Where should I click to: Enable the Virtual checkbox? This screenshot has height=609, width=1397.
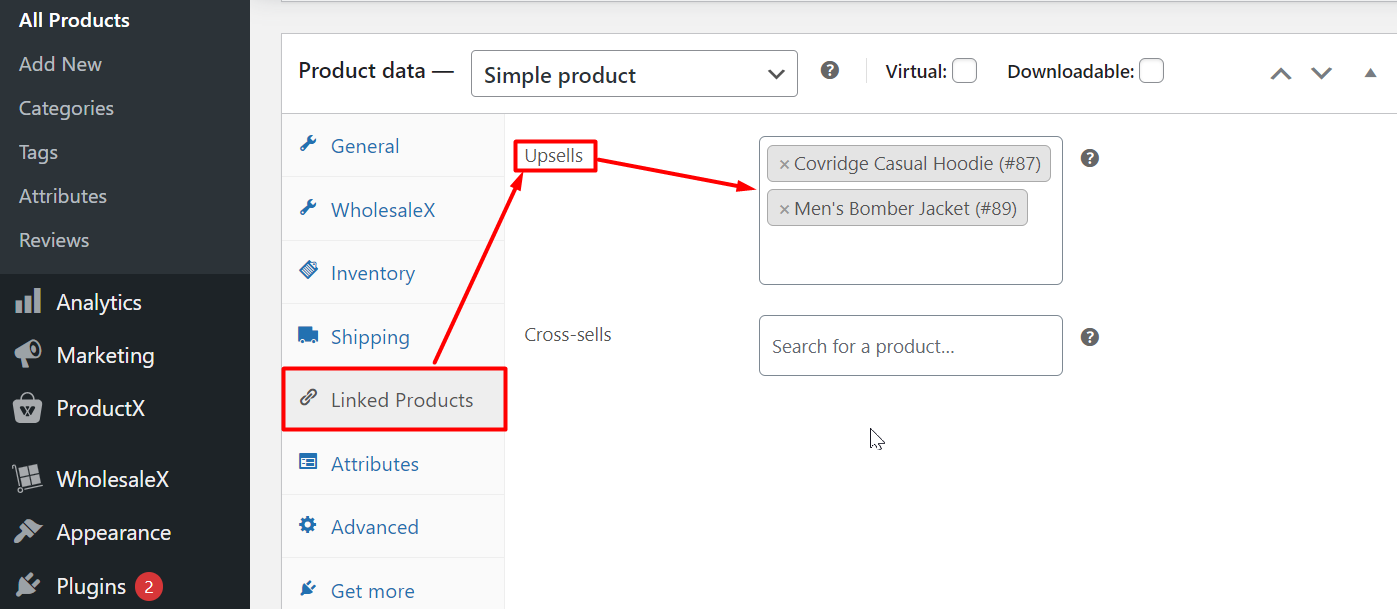[964, 71]
